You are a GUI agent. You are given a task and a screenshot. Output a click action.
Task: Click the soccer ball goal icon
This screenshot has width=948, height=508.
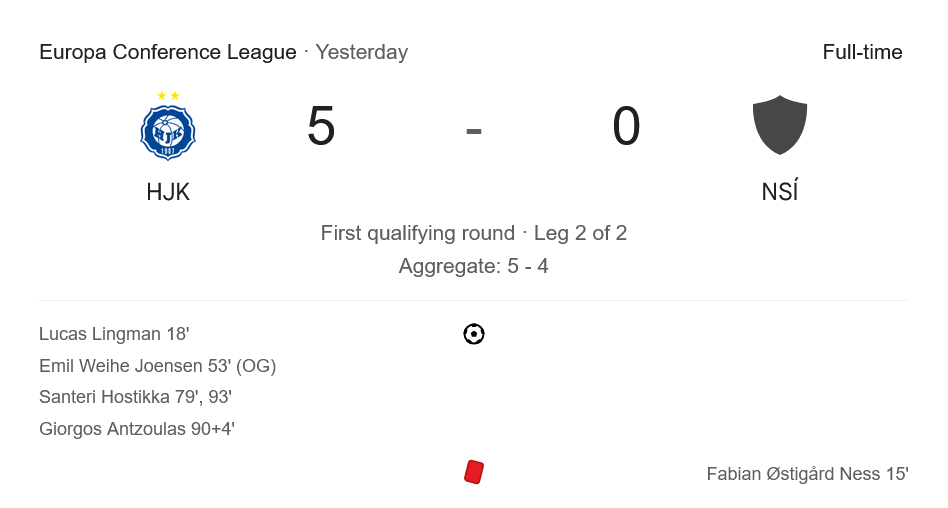[474, 334]
